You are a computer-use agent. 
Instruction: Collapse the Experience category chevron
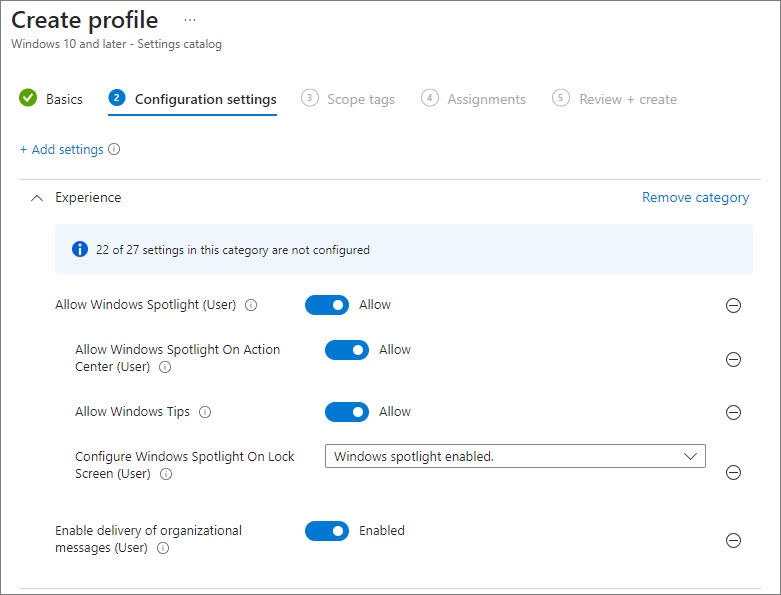(37, 198)
